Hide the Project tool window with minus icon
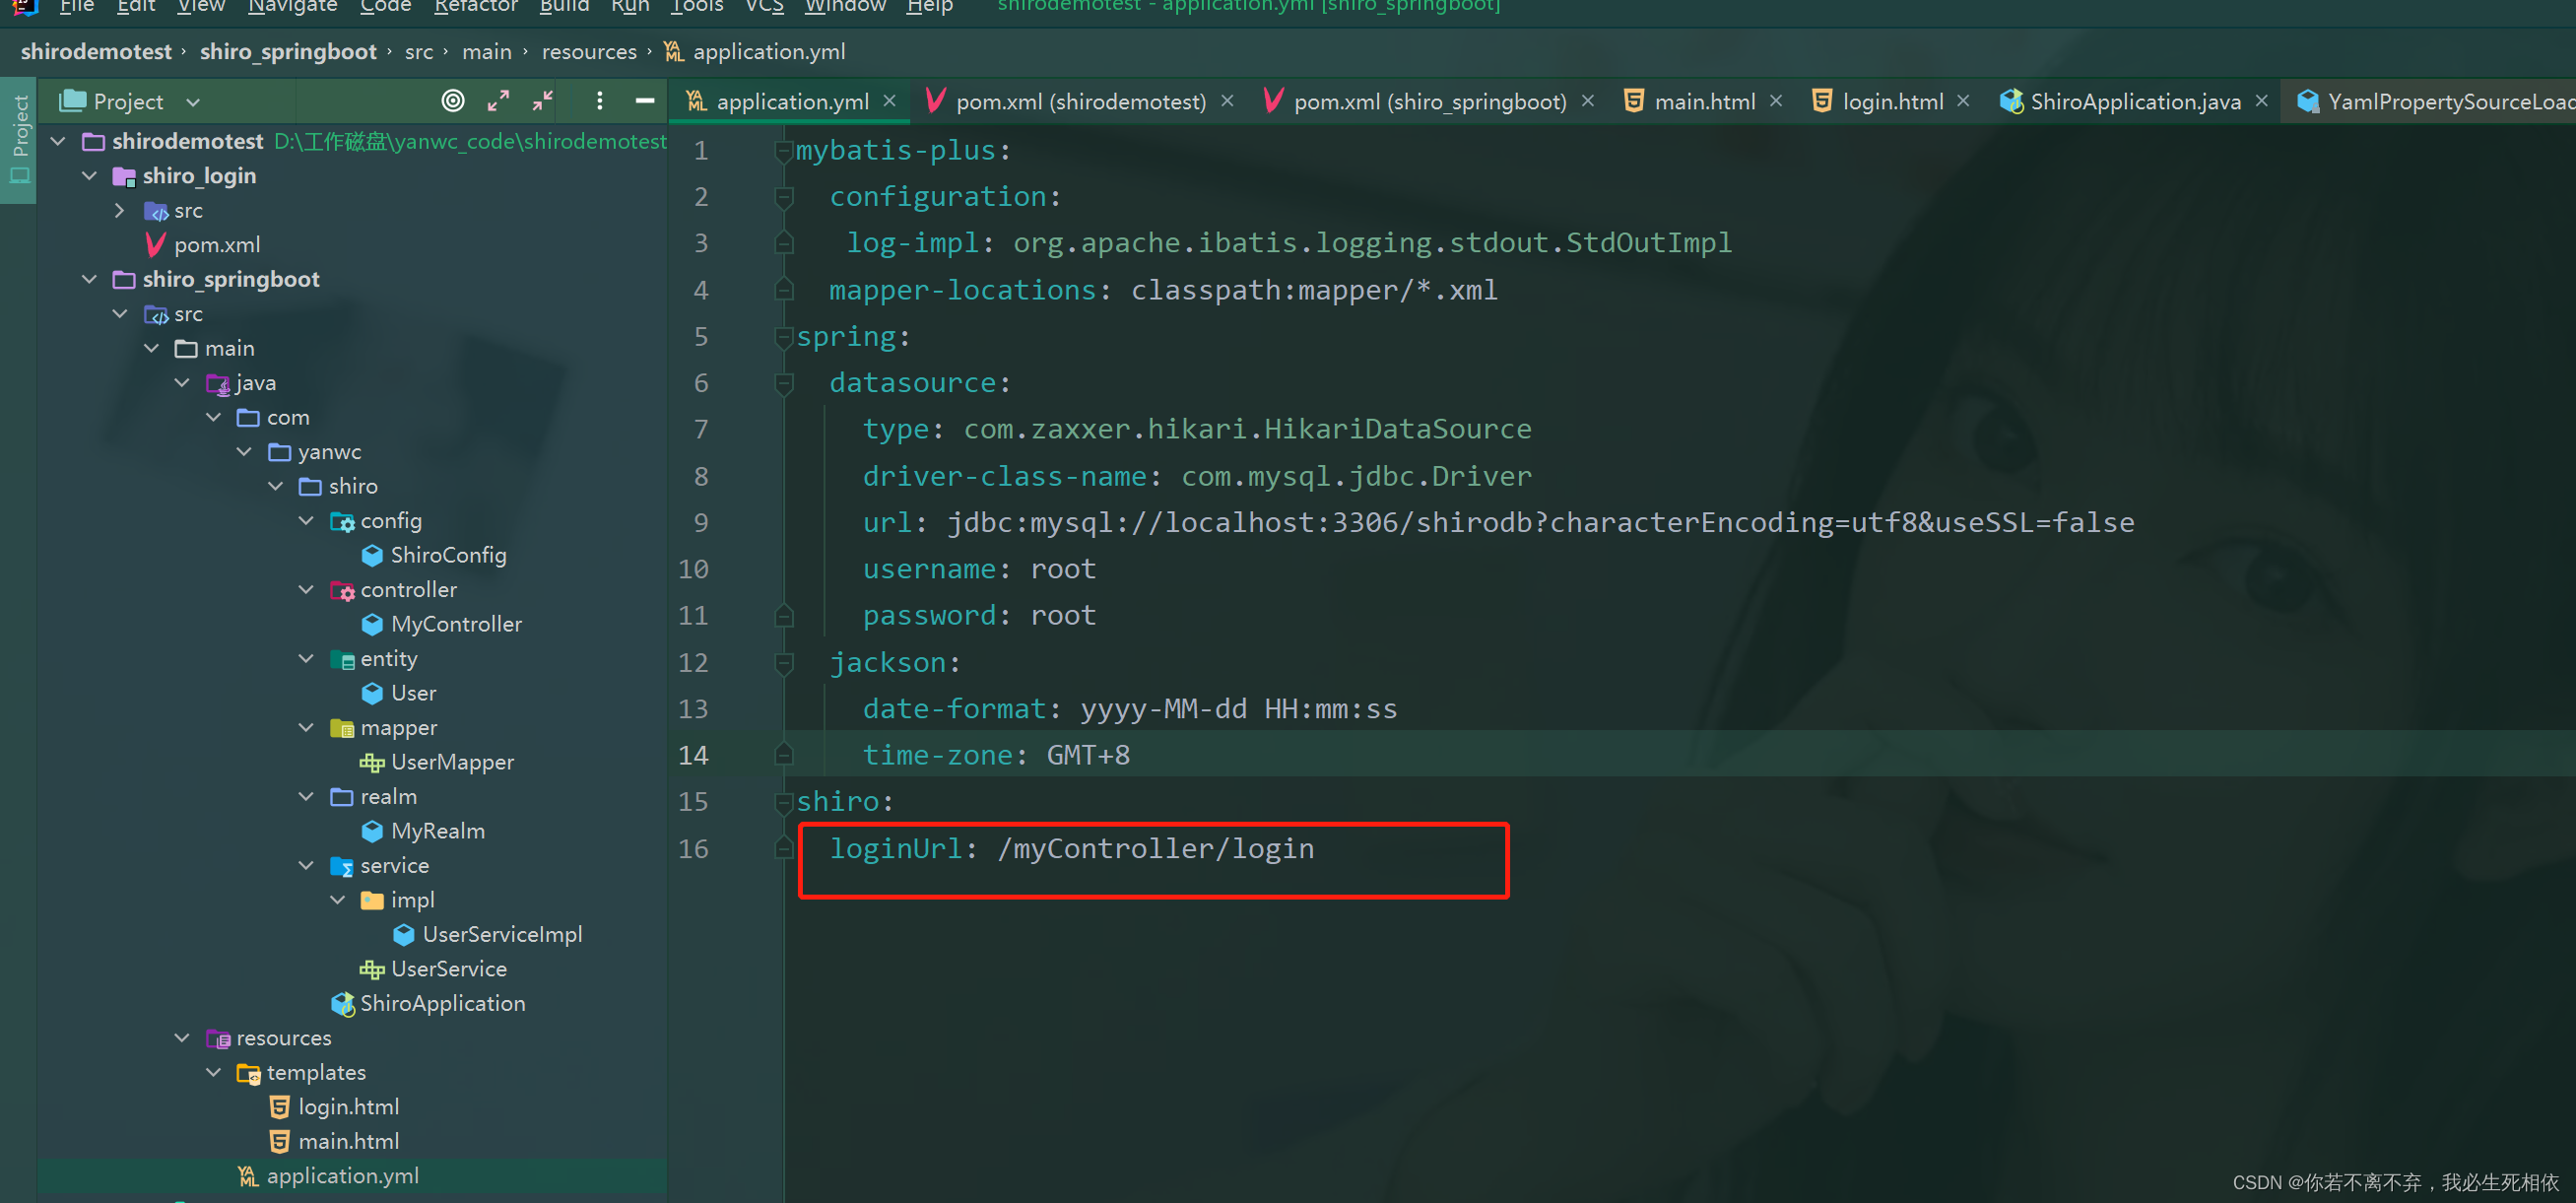The image size is (2576, 1203). (645, 101)
